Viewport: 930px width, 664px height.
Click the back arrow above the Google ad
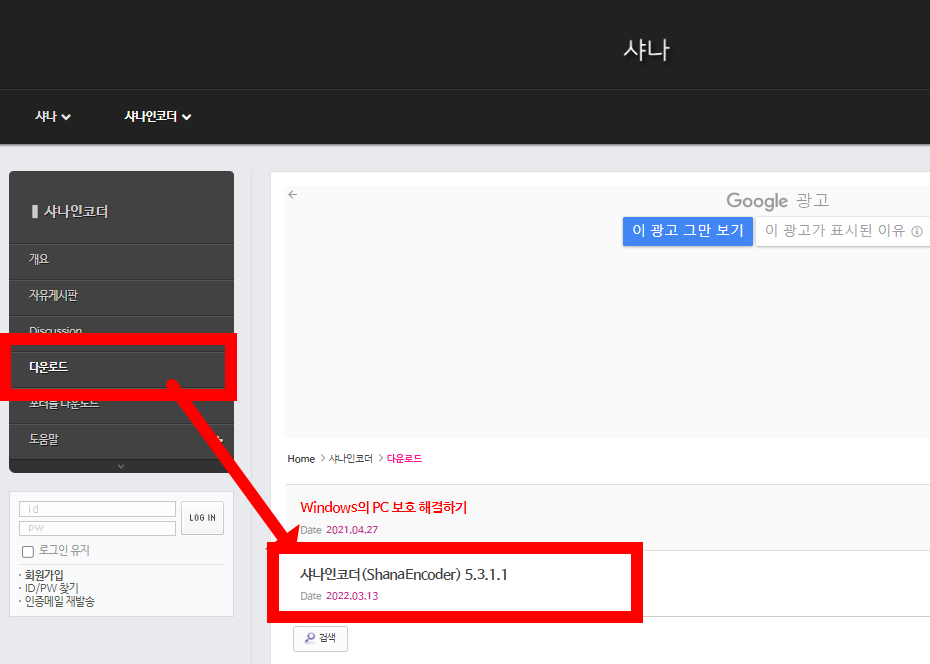(x=292, y=195)
